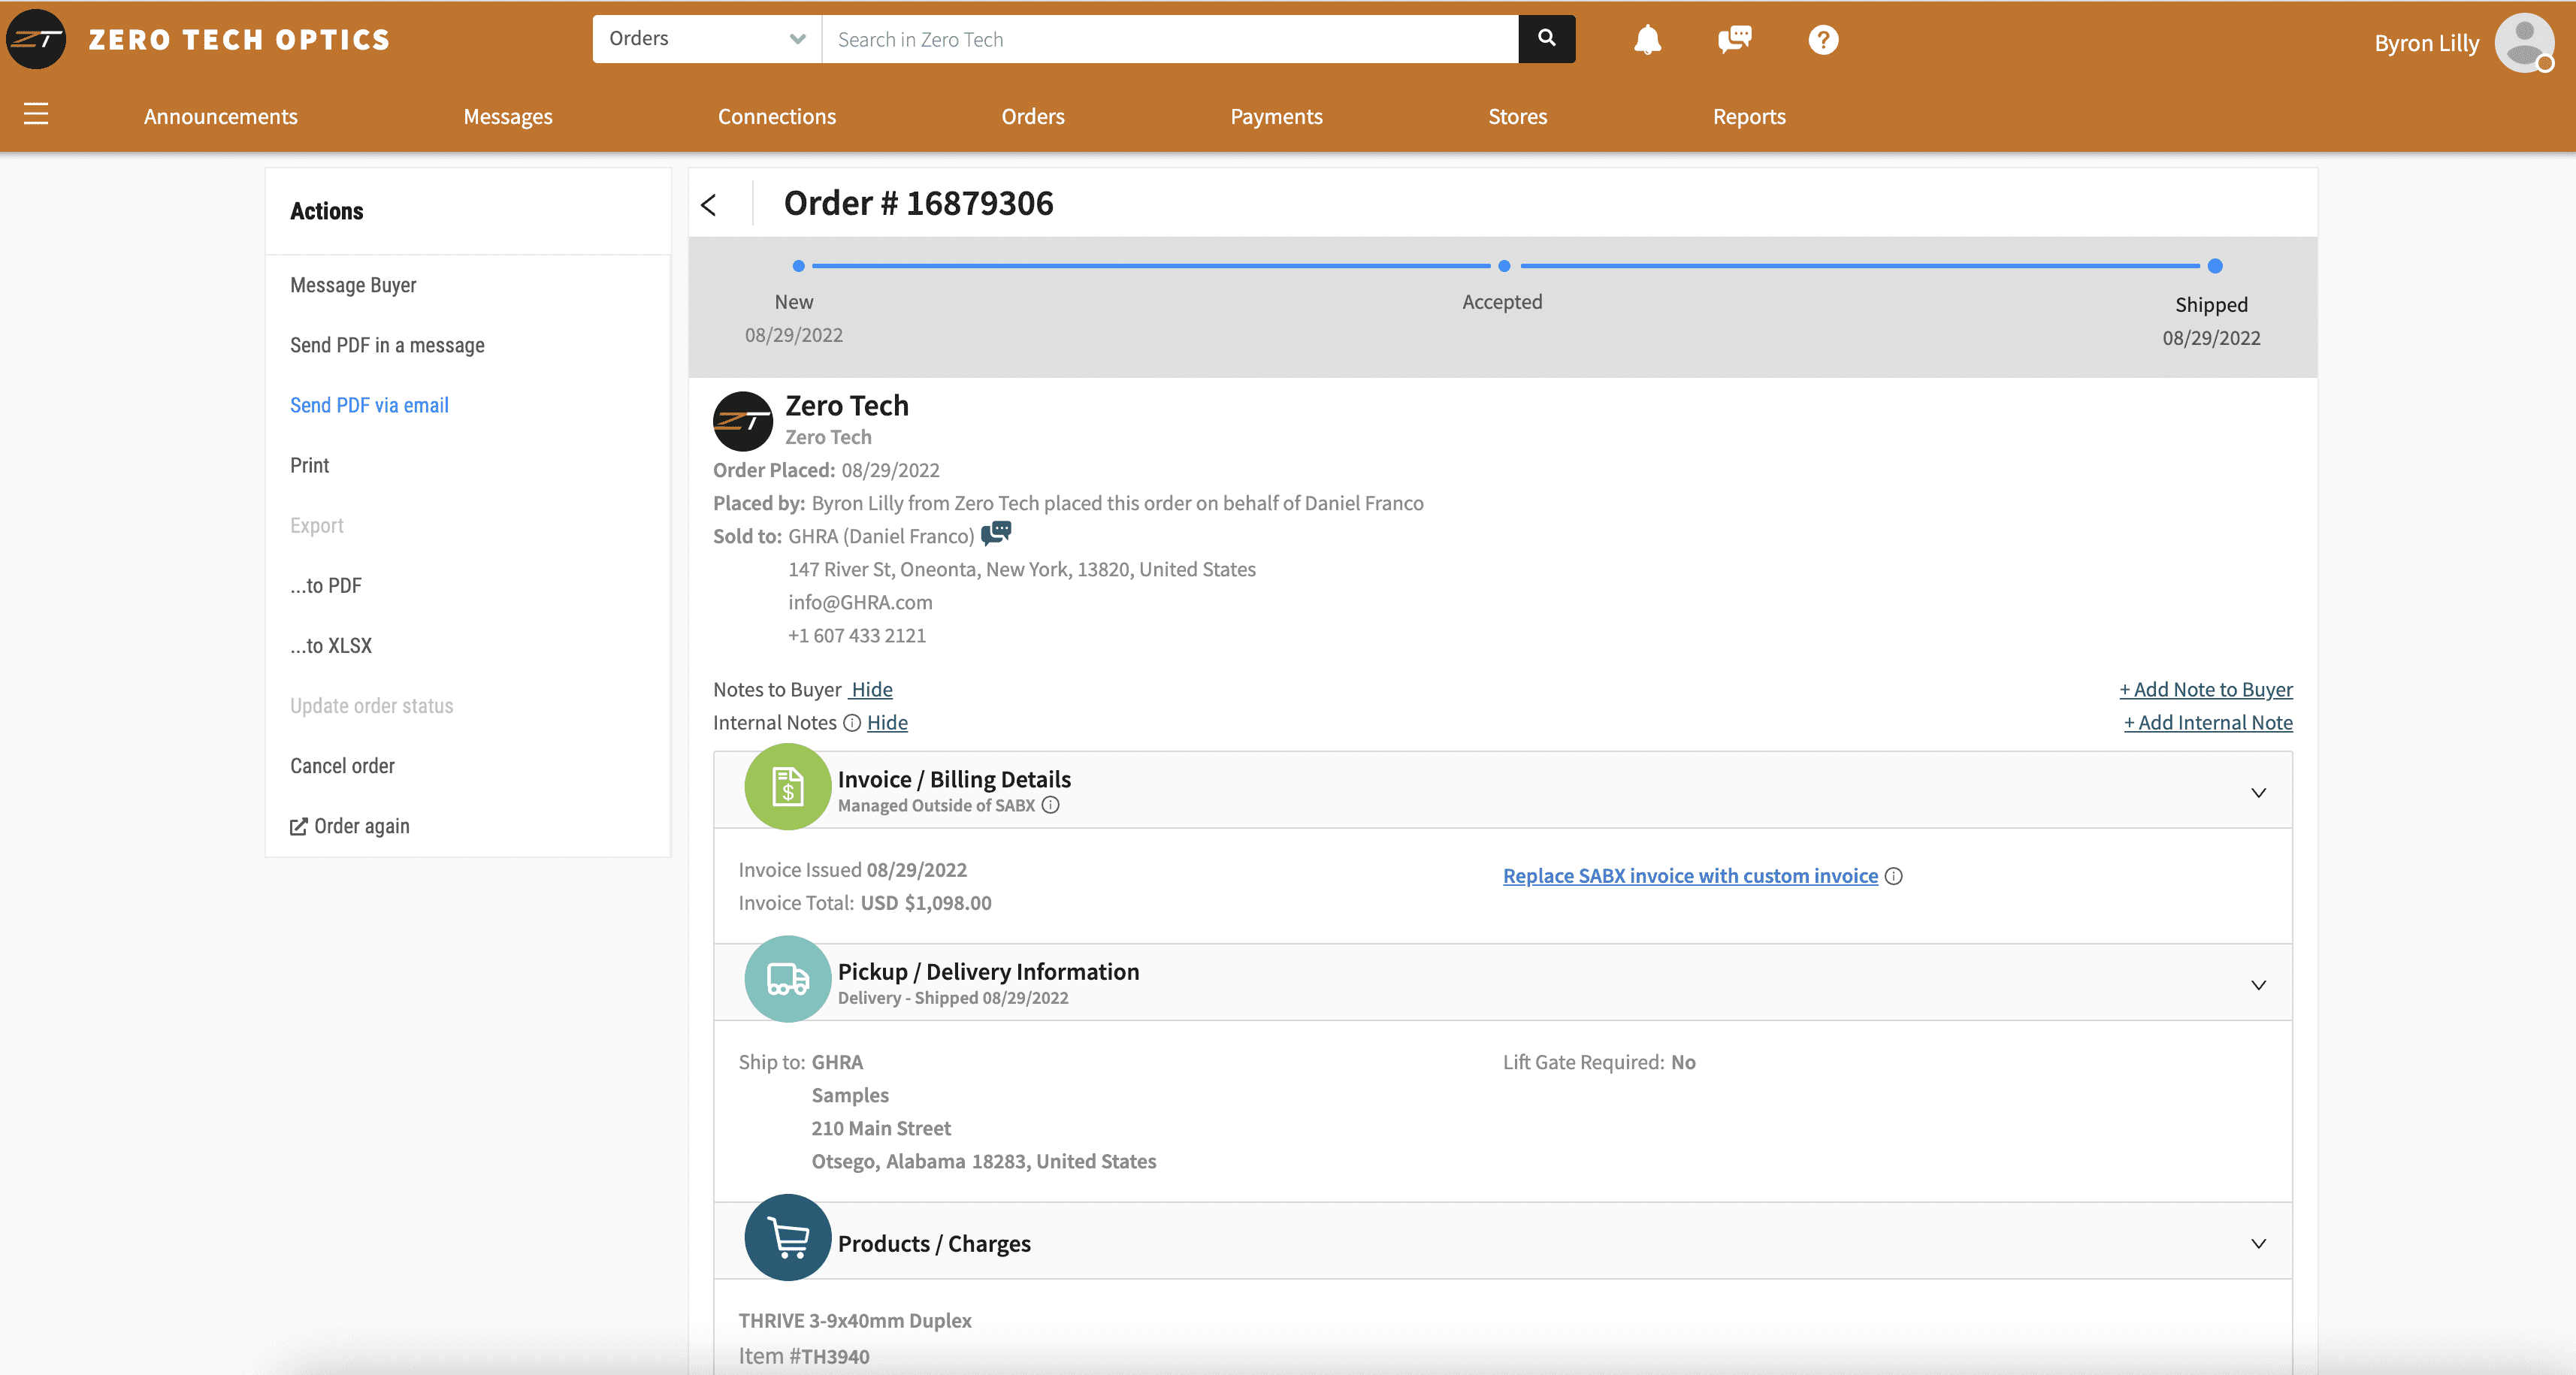
Task: Open the Announcements menu
Action: [x=221, y=116]
